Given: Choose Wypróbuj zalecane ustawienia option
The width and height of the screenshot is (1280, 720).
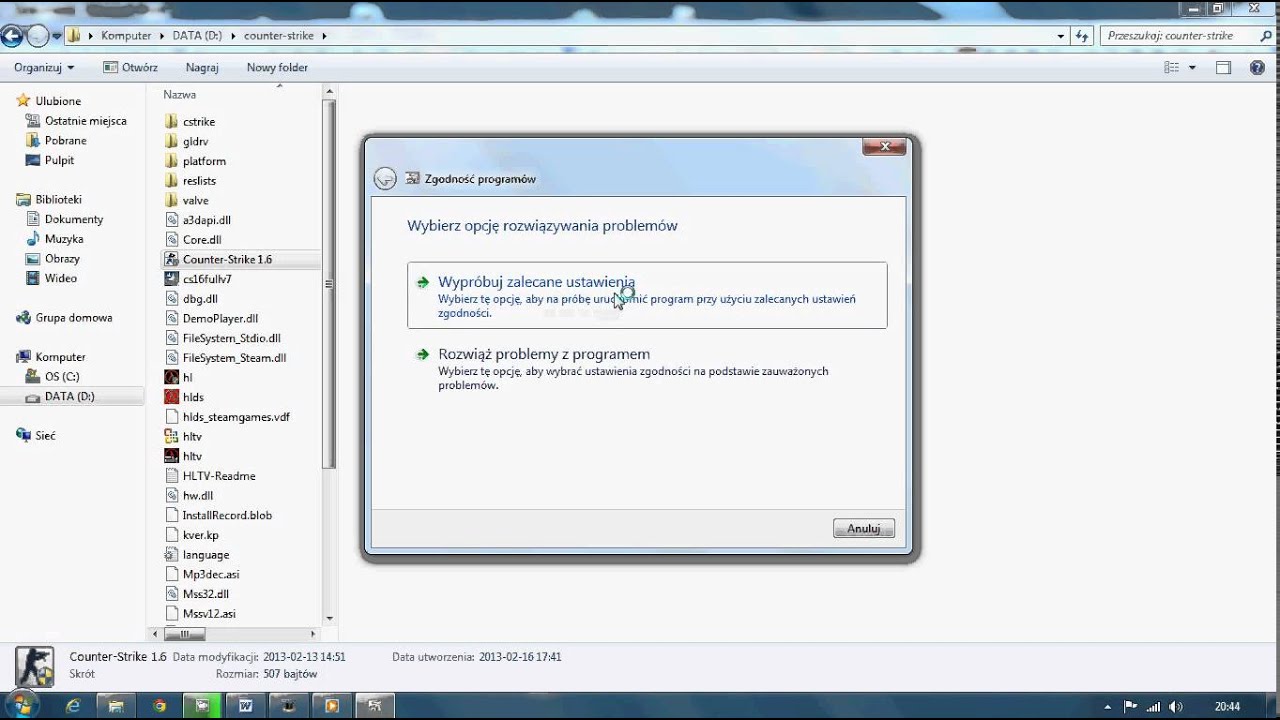Looking at the screenshot, I should pos(647,295).
